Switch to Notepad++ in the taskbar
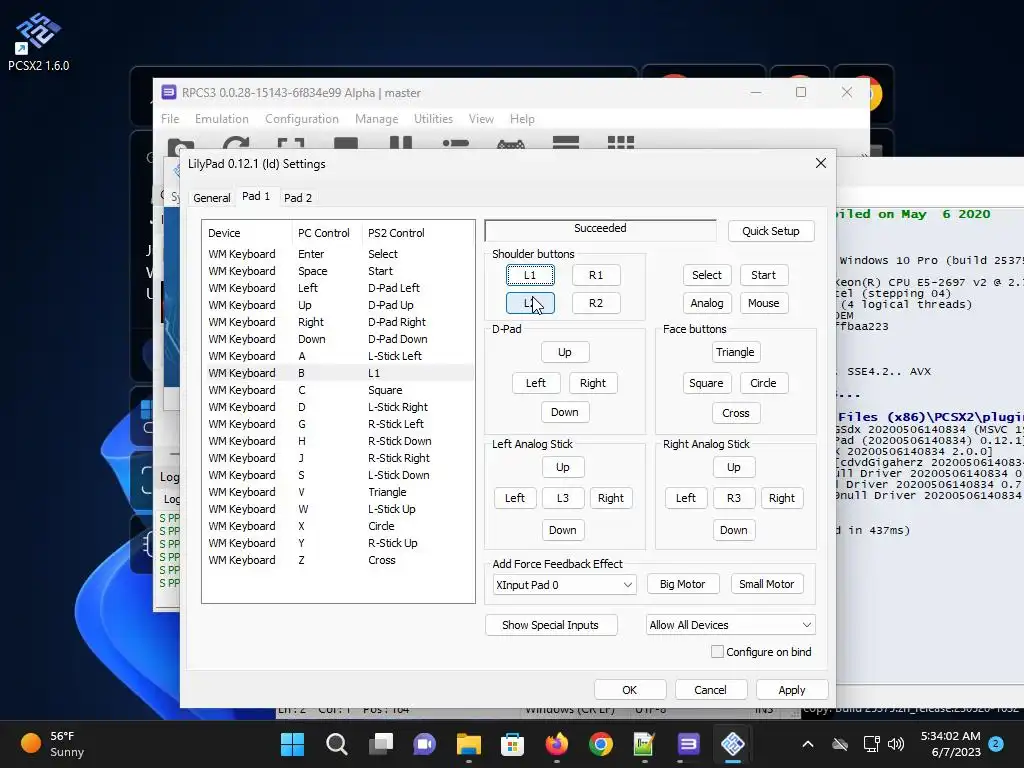Viewport: 1024px width, 768px height. point(644,744)
